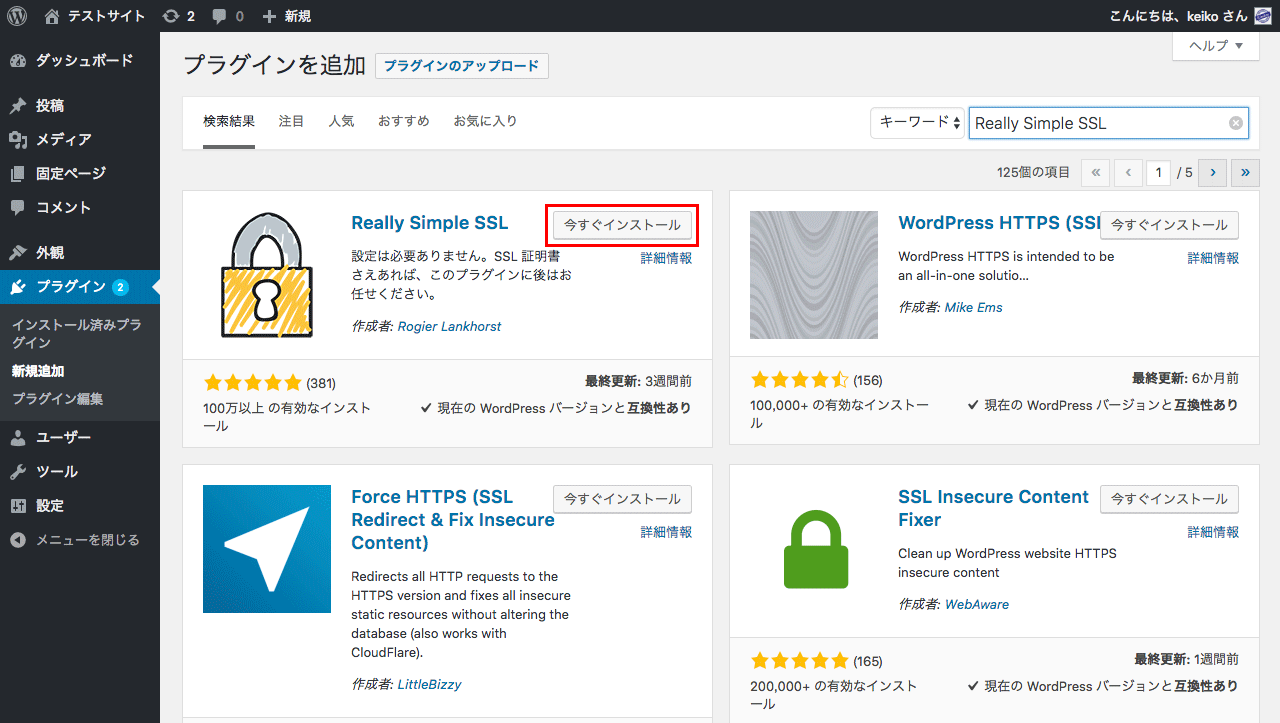1280x723 pixels.
Task: Select 新規追加 in the plugins submenu
Action: tap(38, 371)
